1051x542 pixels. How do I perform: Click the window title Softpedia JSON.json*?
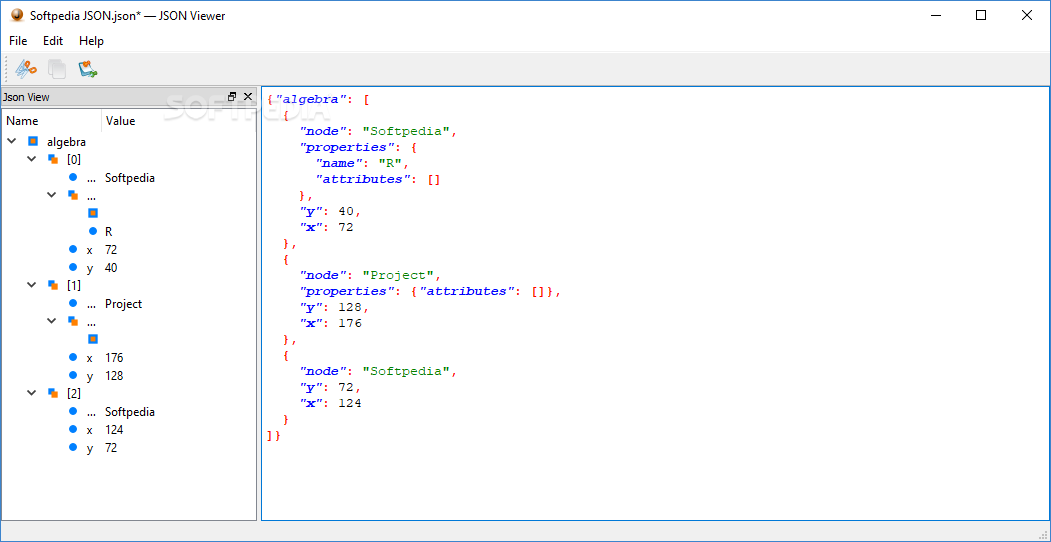86,15
